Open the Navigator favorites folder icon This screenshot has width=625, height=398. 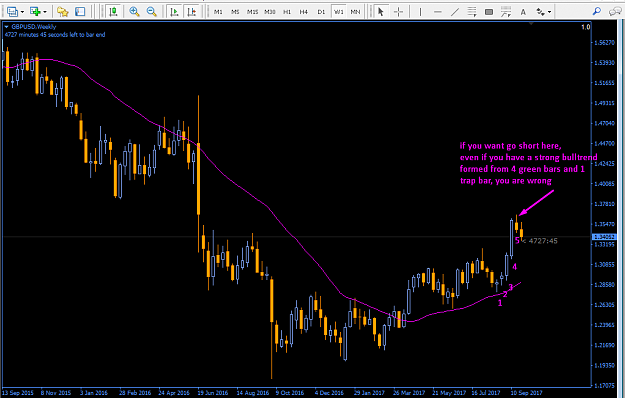coord(63,12)
